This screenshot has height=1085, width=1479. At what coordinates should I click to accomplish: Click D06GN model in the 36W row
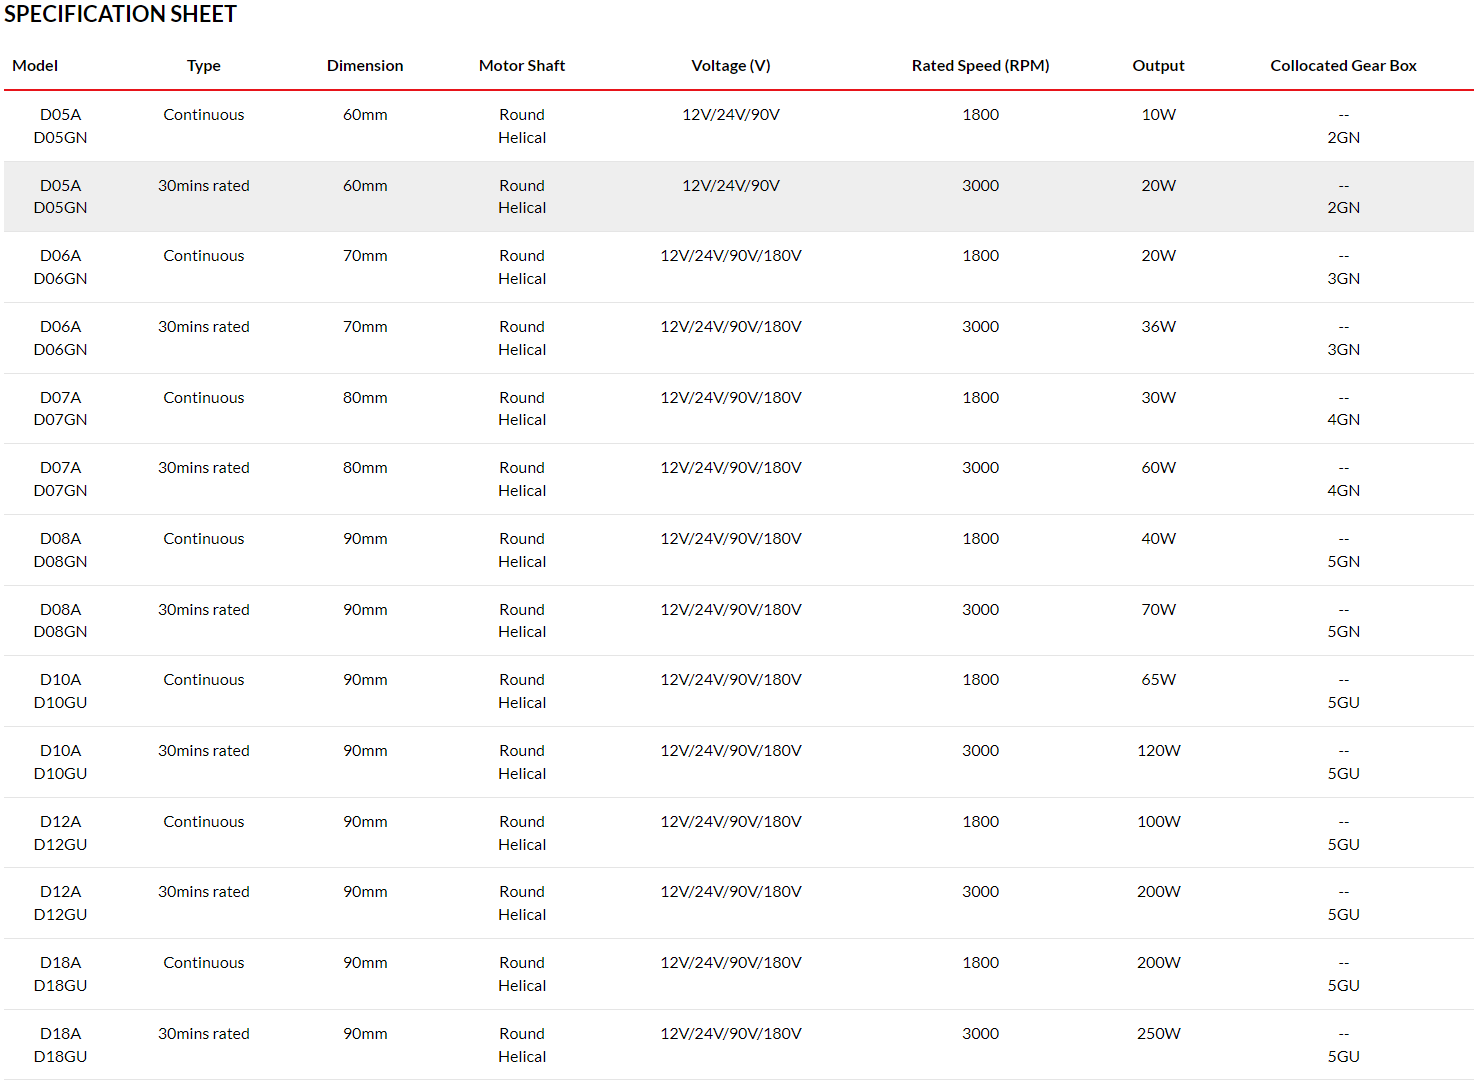(x=61, y=349)
